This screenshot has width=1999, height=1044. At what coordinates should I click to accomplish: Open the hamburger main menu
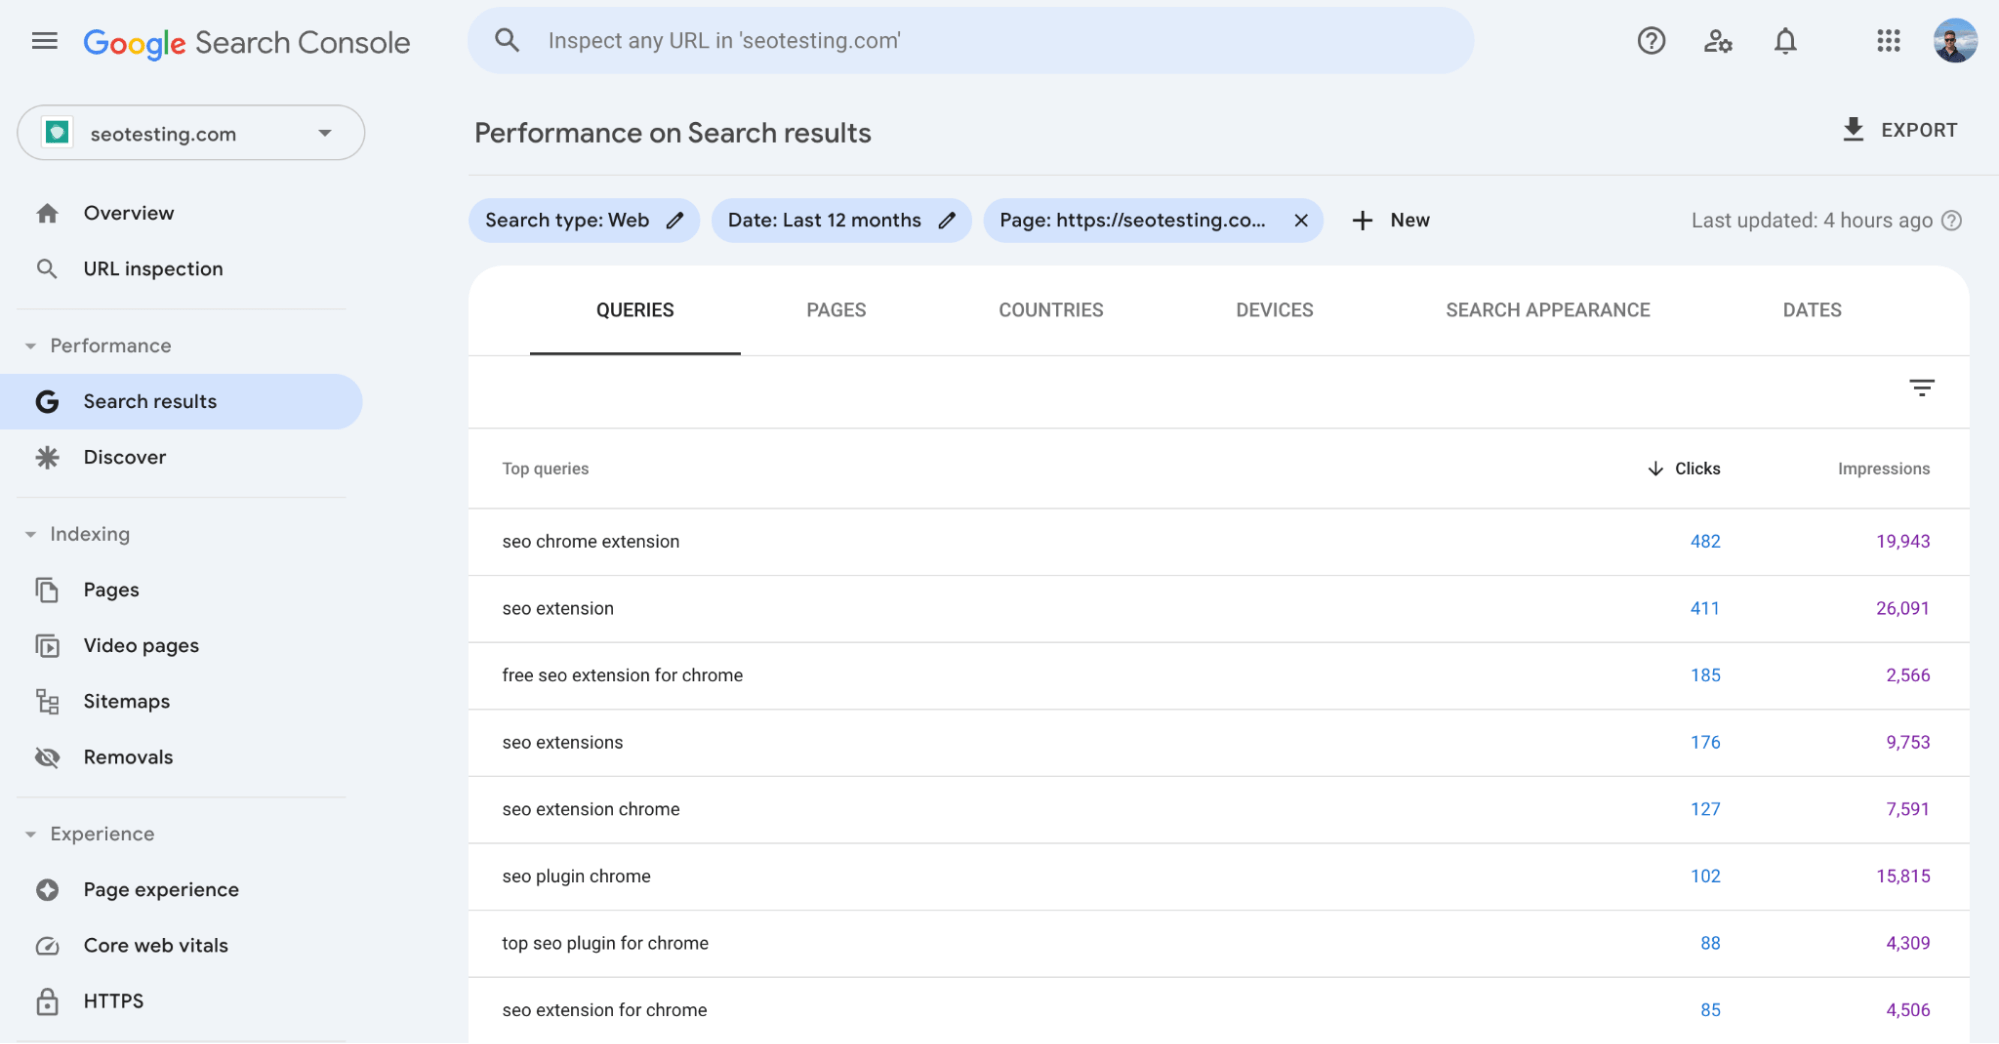click(44, 41)
